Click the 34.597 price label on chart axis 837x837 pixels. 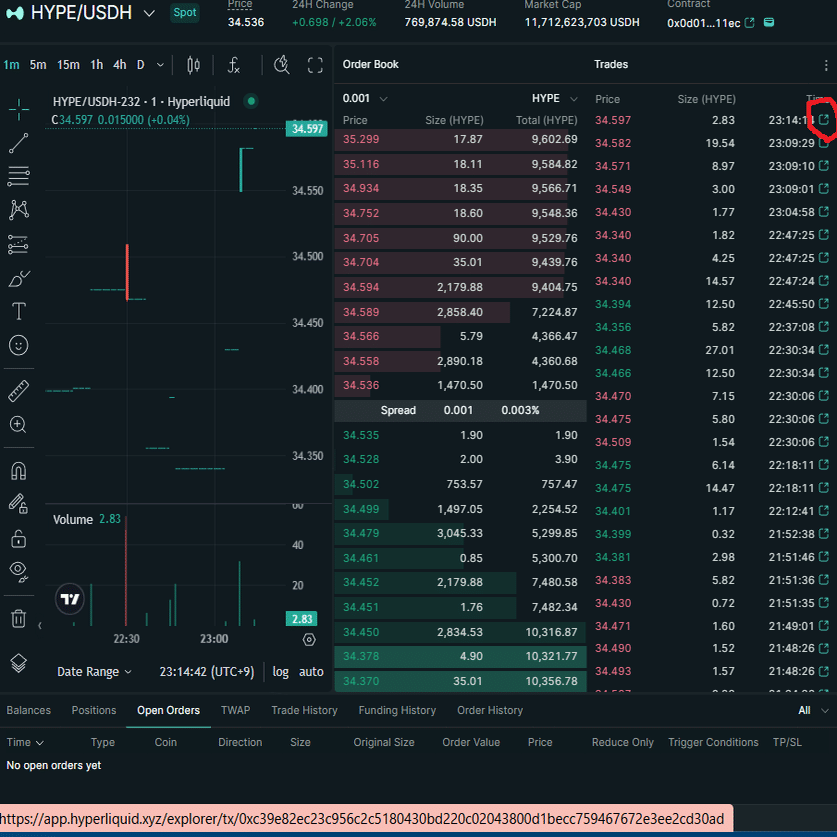306,129
